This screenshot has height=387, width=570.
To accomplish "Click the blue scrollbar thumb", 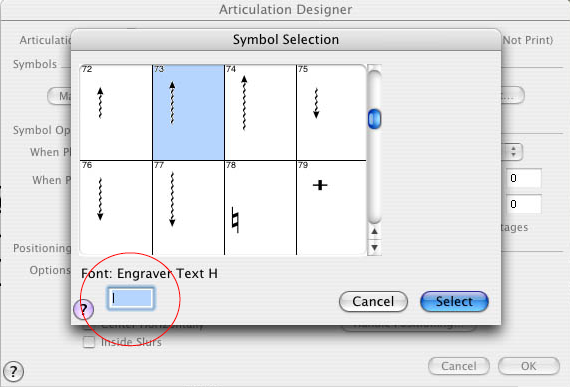I will pos(374,119).
